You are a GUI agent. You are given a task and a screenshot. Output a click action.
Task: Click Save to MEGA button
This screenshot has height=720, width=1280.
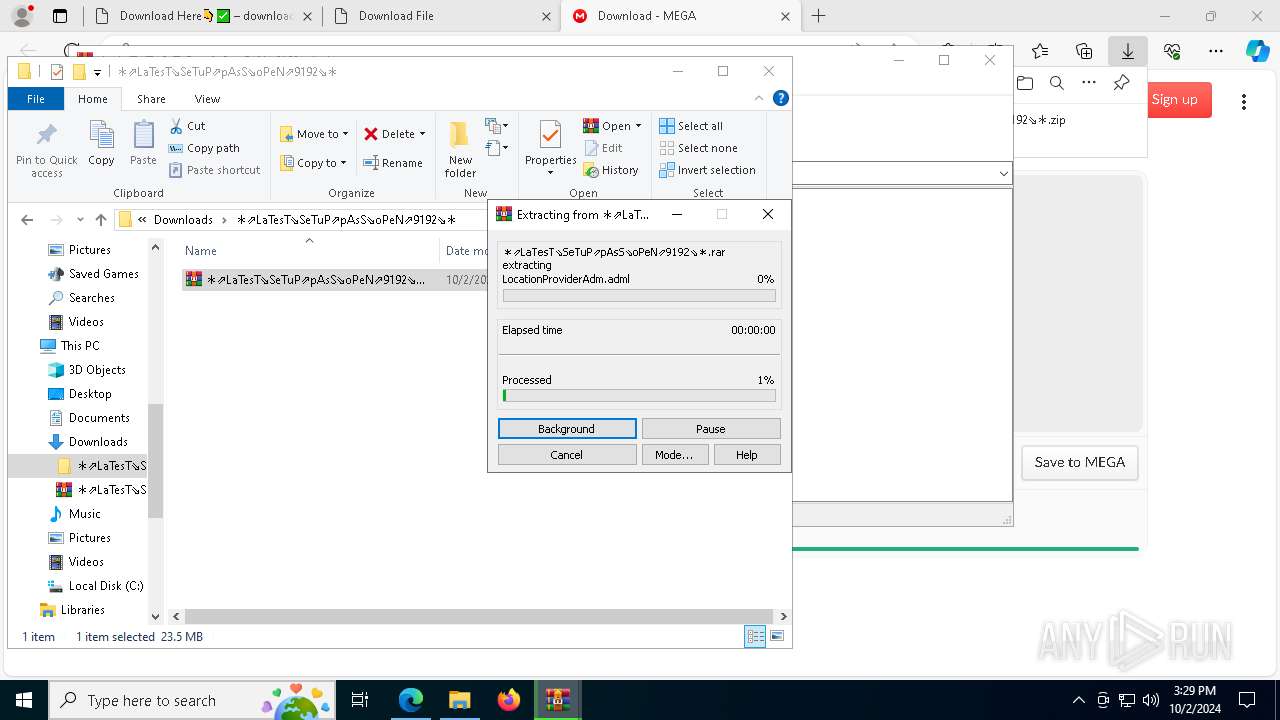pos(1080,463)
